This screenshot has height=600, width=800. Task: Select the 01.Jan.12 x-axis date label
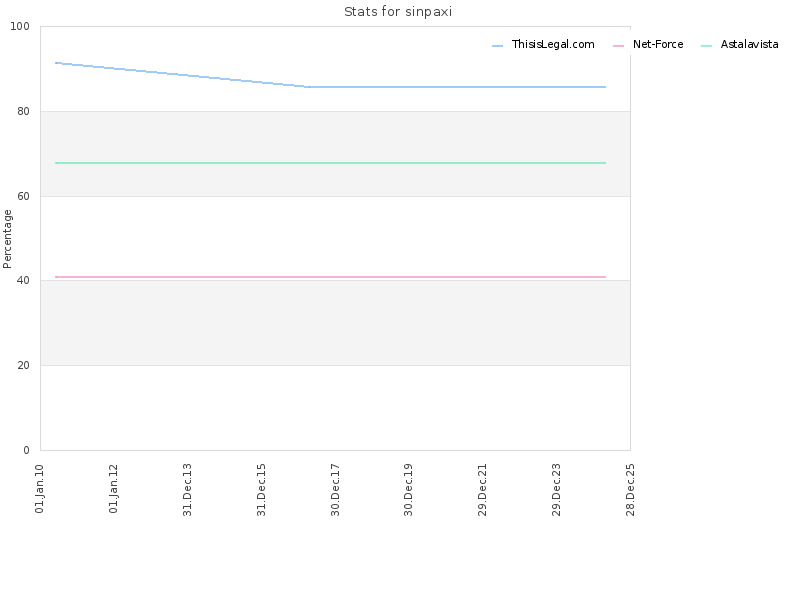113,489
